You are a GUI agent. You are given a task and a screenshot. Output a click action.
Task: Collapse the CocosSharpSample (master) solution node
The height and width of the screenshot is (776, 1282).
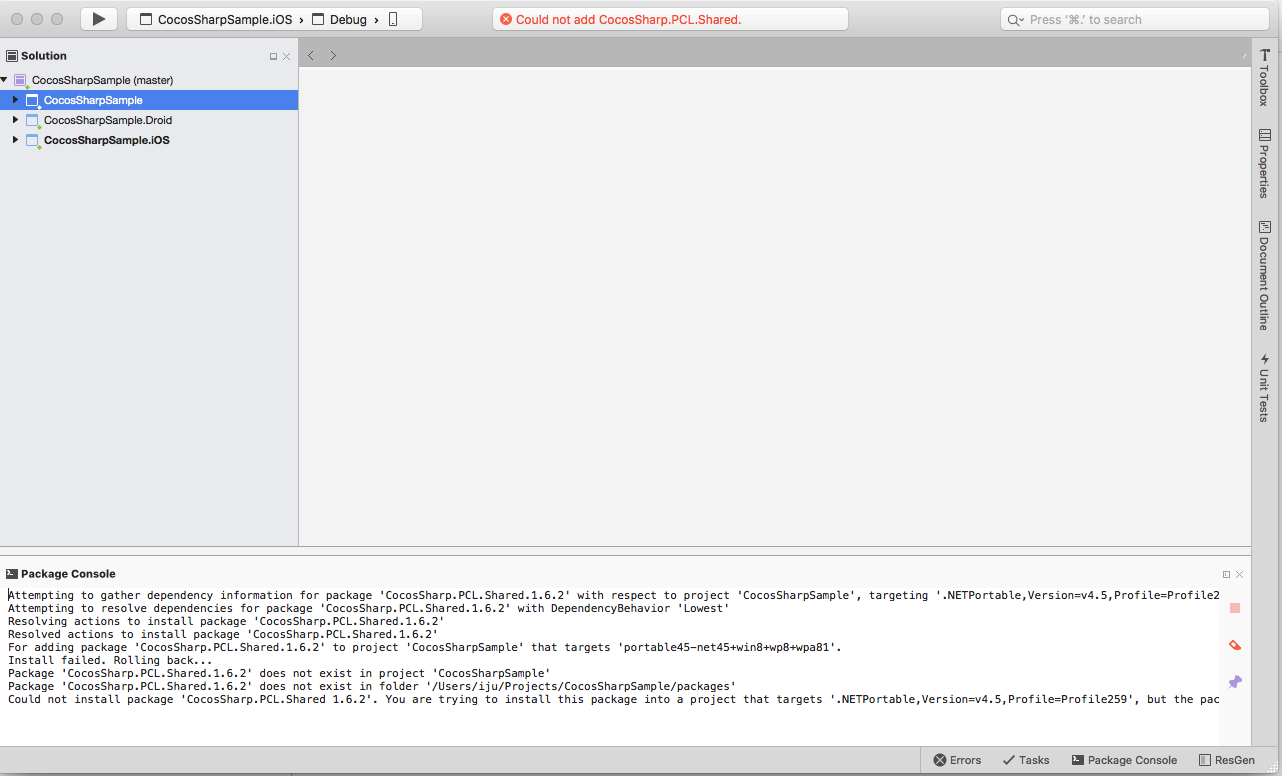5,79
